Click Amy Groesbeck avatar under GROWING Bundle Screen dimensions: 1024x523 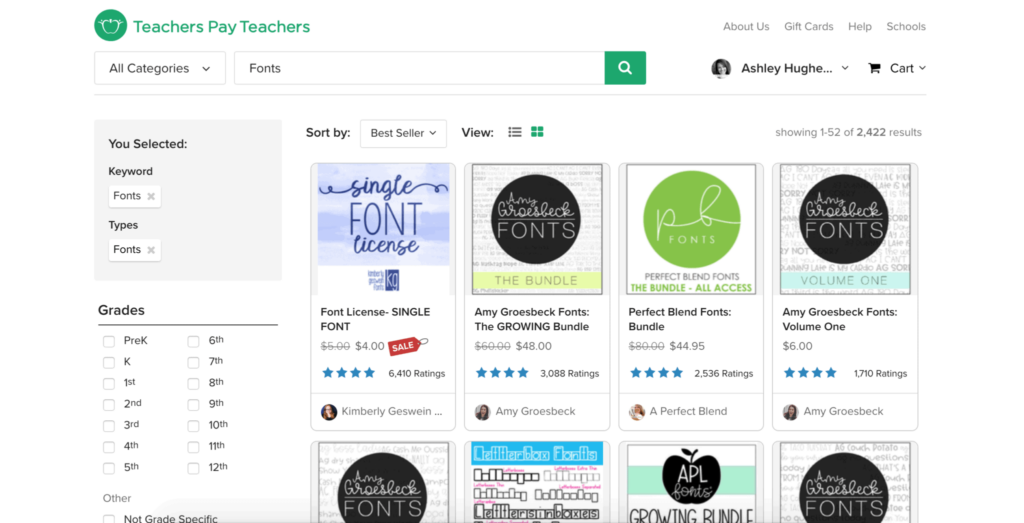(x=483, y=412)
